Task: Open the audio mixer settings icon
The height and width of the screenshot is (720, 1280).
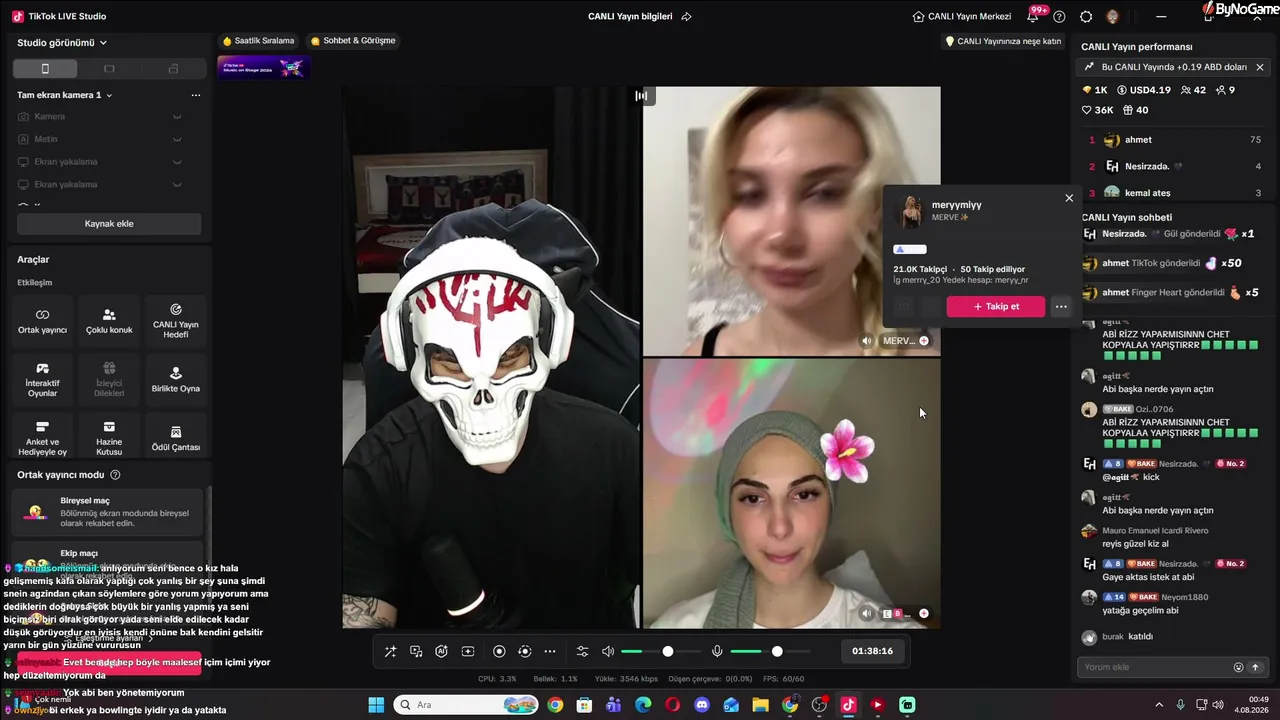Action: 583,651
